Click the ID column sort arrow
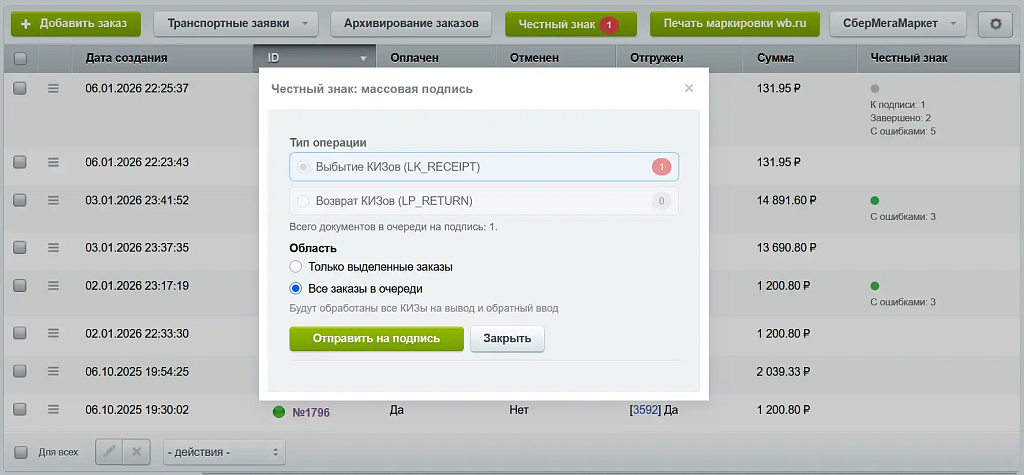This screenshot has height=475, width=1024. coord(363,59)
